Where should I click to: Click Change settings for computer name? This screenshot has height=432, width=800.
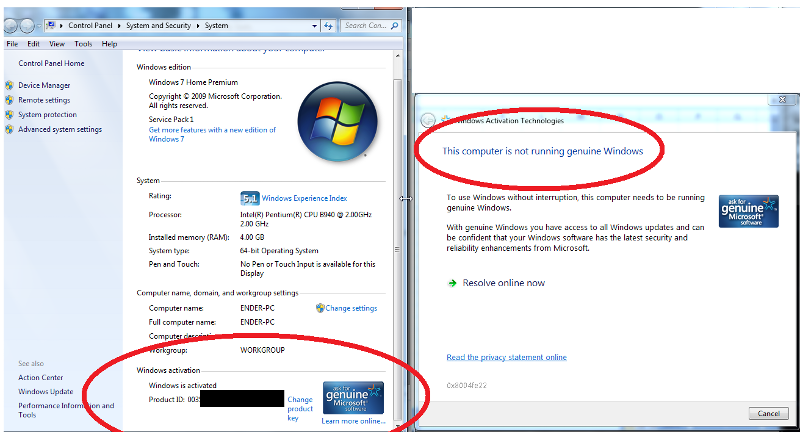(351, 308)
